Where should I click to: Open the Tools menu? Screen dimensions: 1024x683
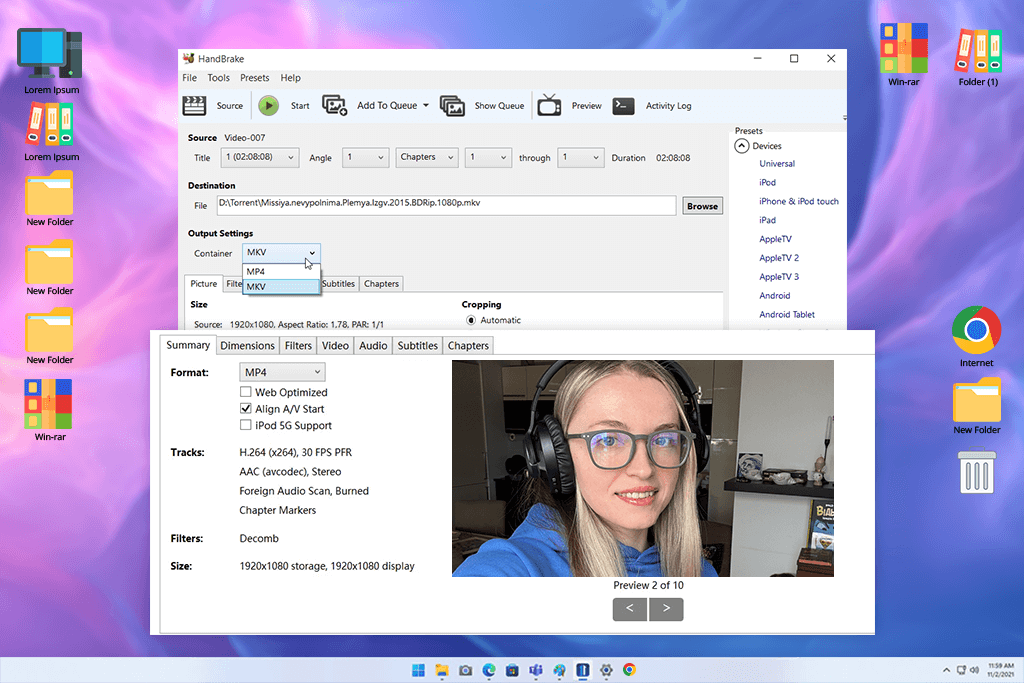pyautogui.click(x=218, y=78)
